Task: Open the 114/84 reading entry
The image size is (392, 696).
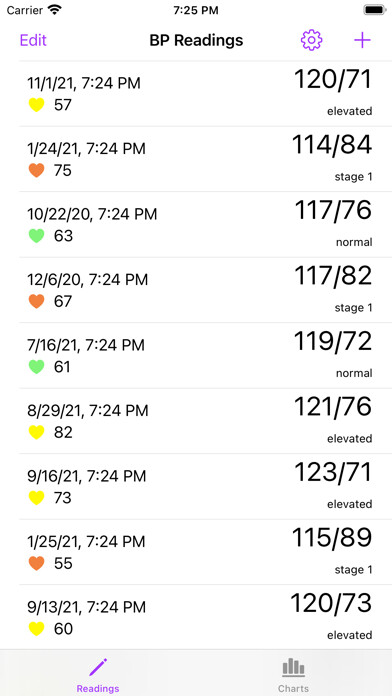Action: click(x=196, y=159)
